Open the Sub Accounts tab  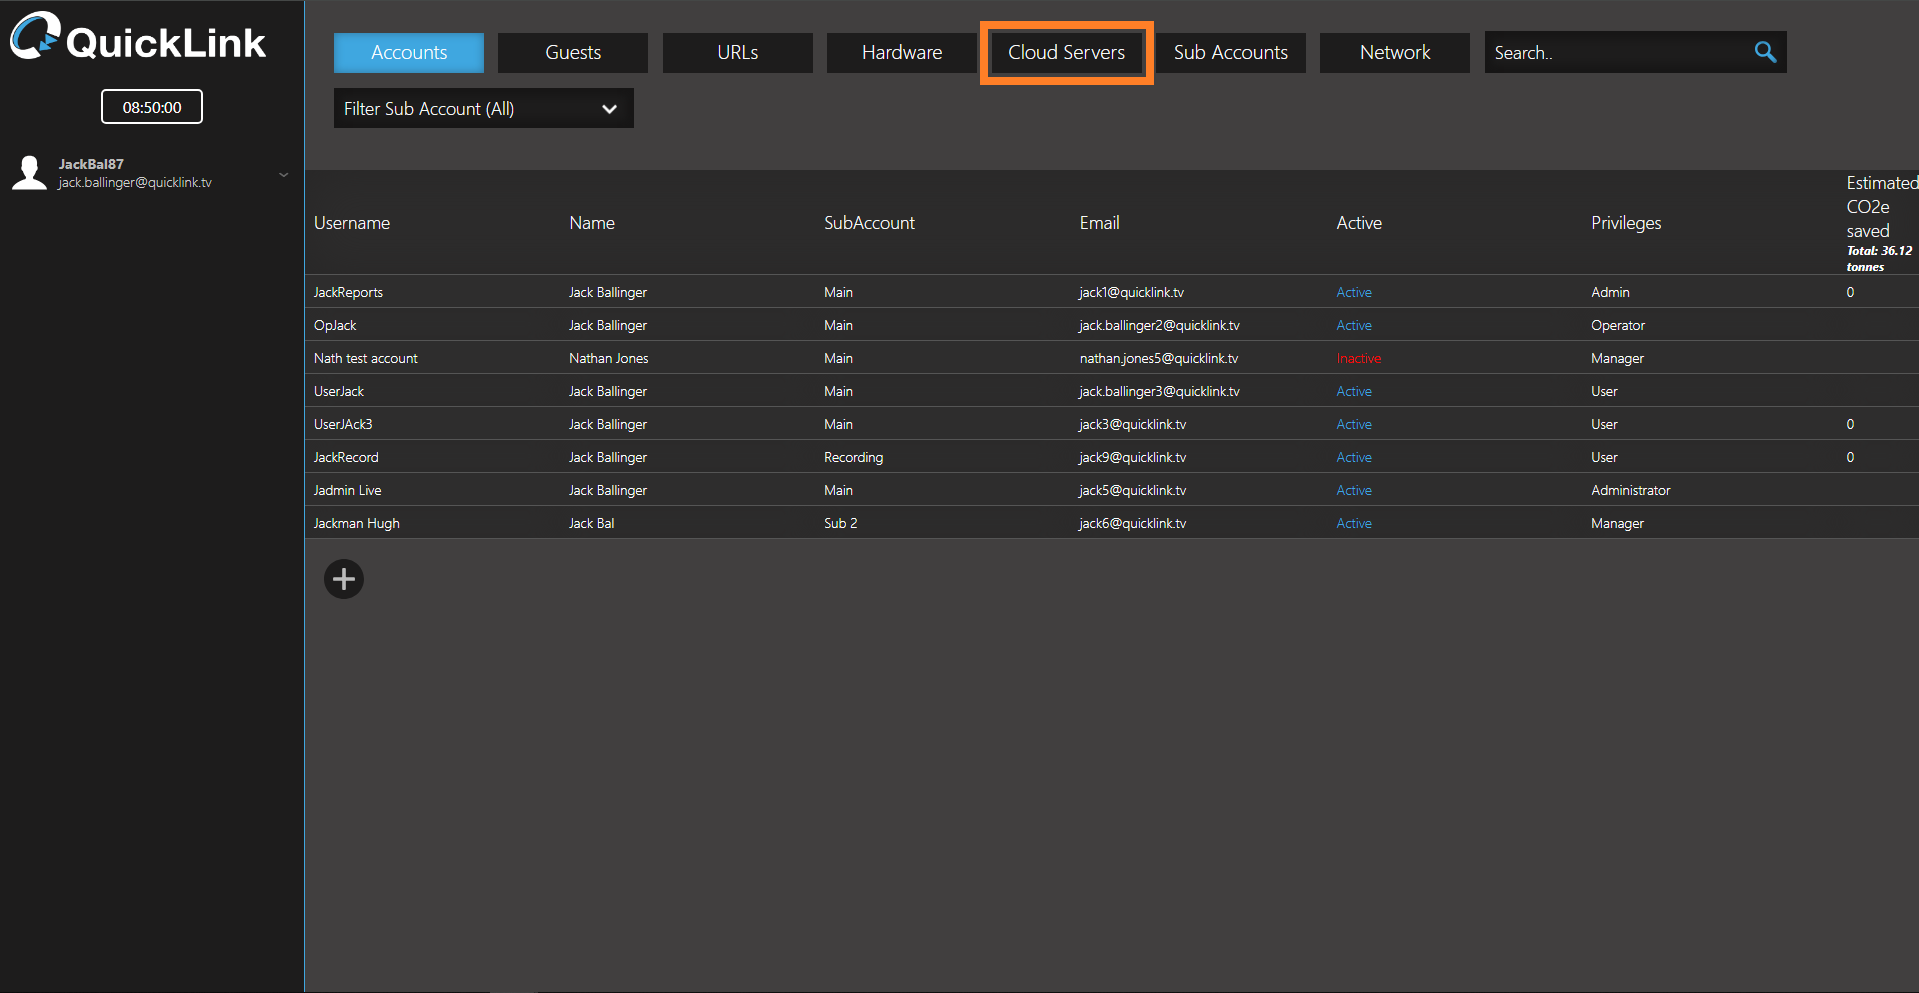1231,53
